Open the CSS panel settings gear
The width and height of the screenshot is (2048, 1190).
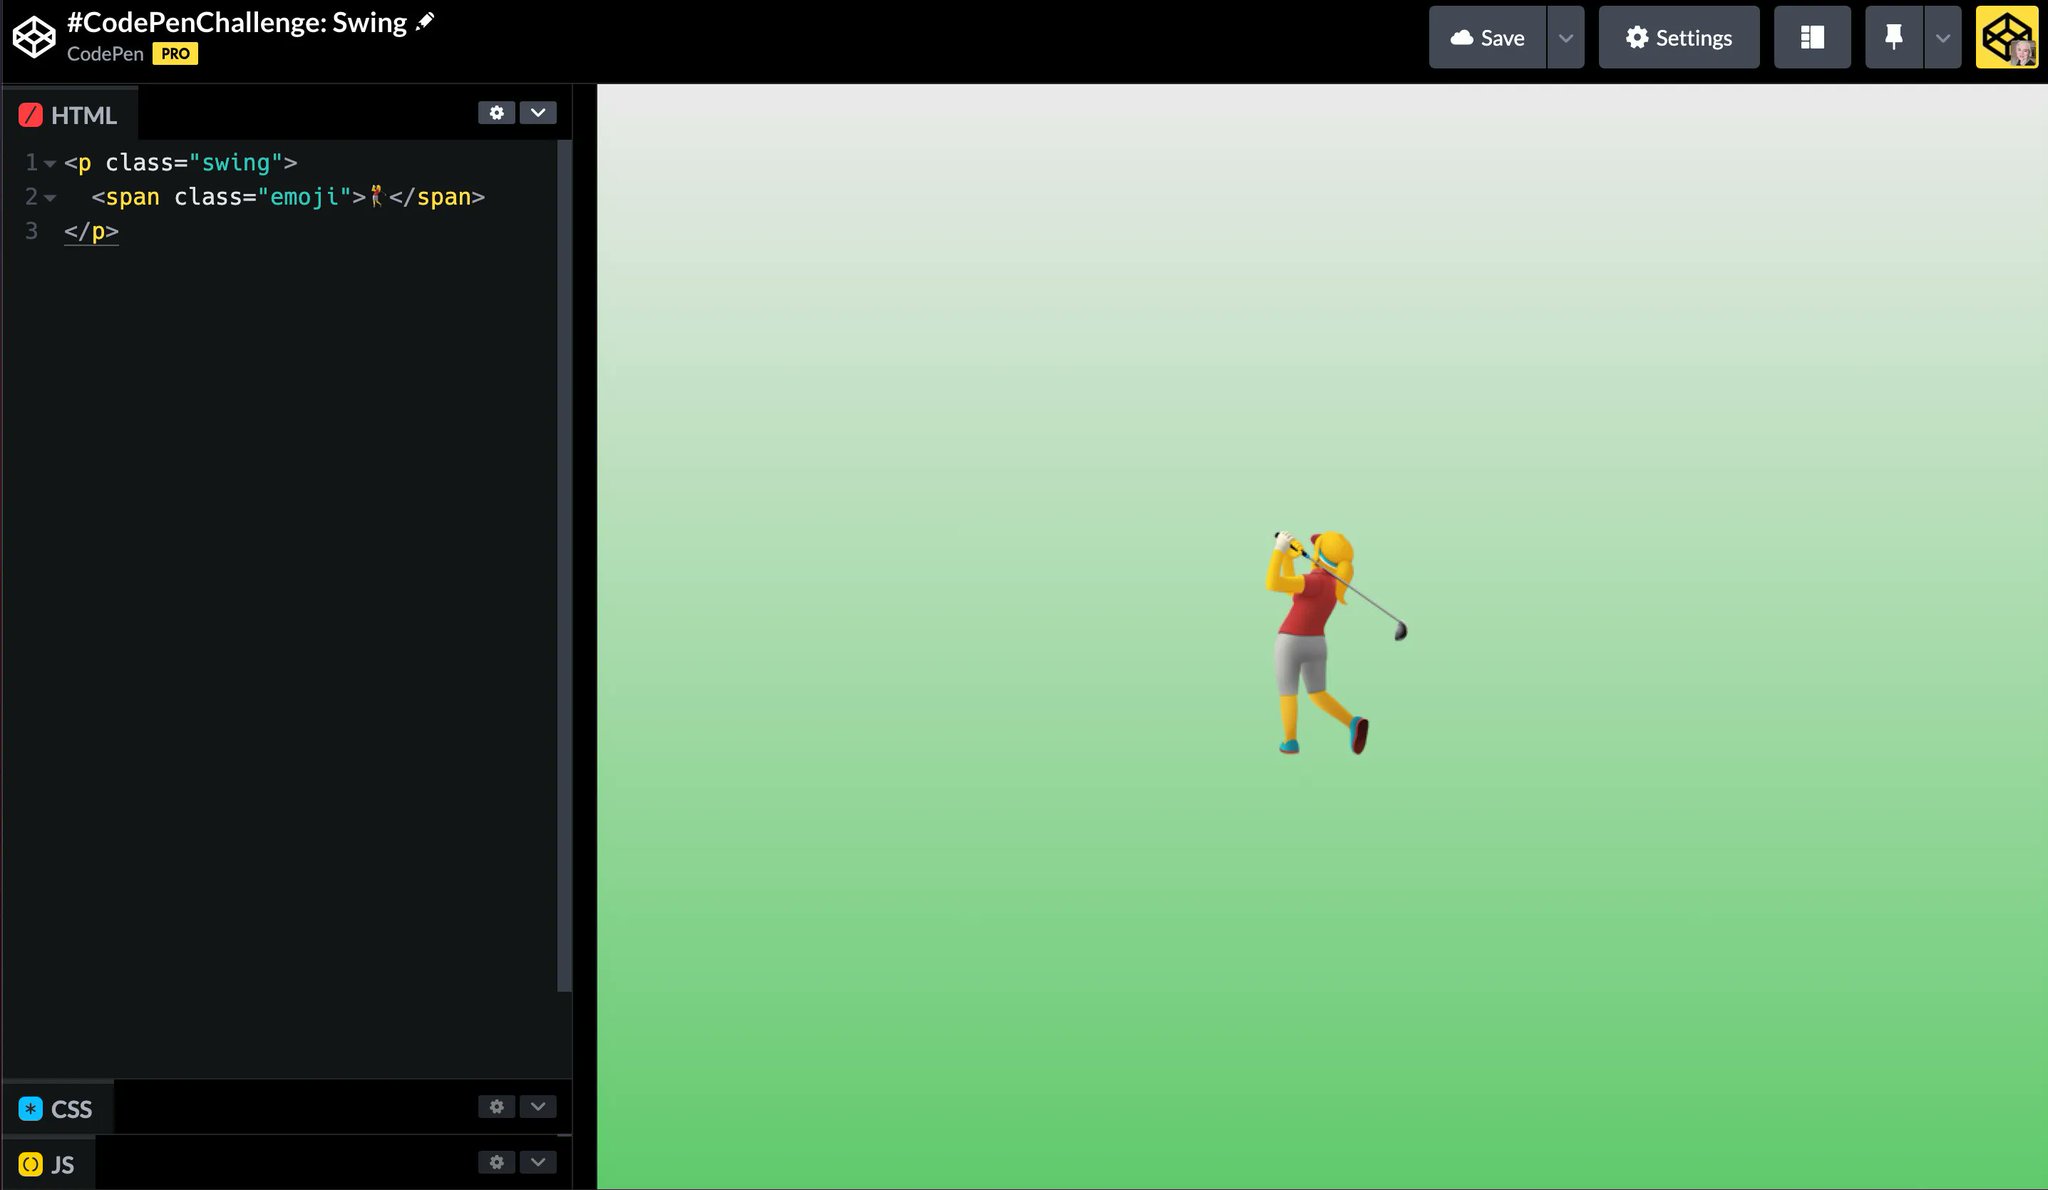click(497, 1107)
